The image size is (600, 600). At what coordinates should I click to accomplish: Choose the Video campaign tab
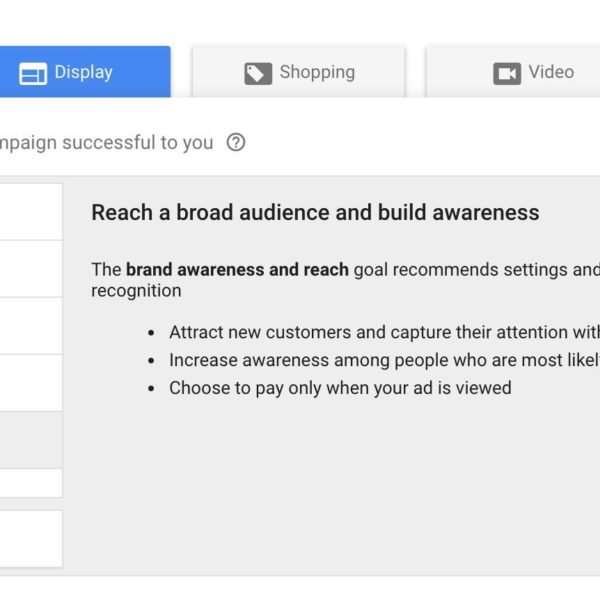(513, 72)
